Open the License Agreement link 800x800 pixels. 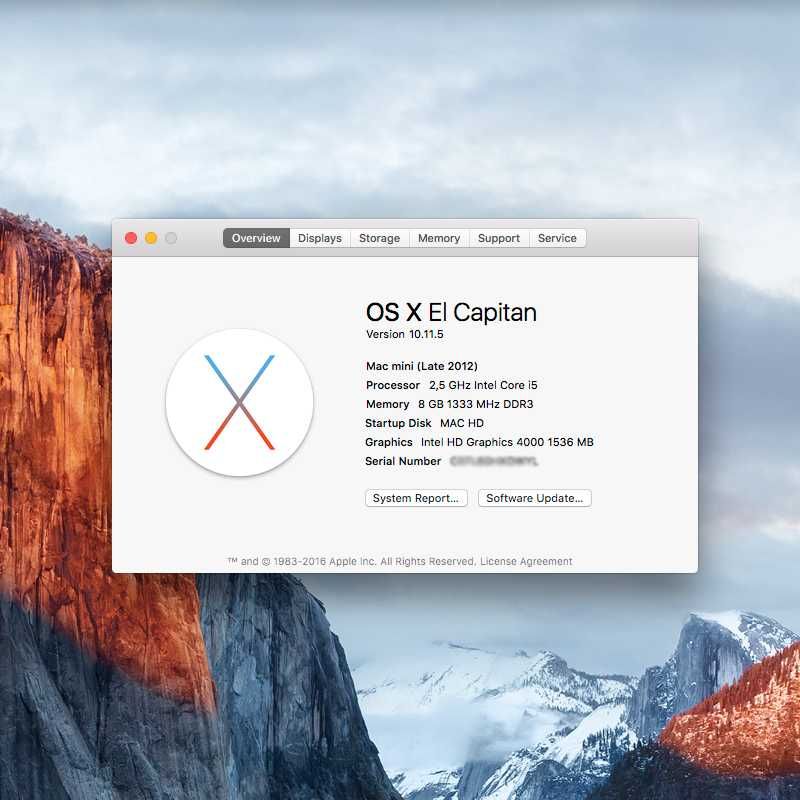pyautogui.click(x=526, y=561)
